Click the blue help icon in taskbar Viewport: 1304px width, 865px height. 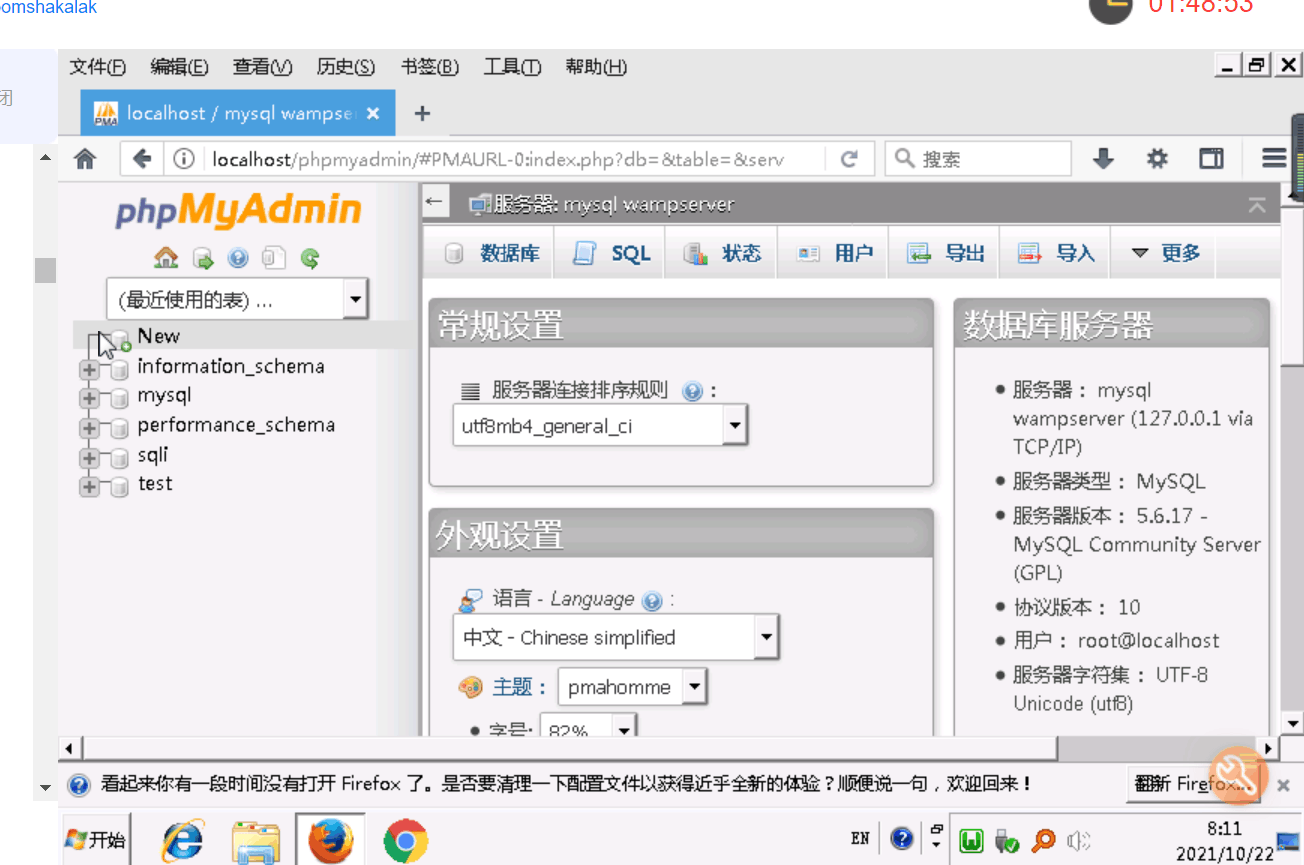click(902, 838)
